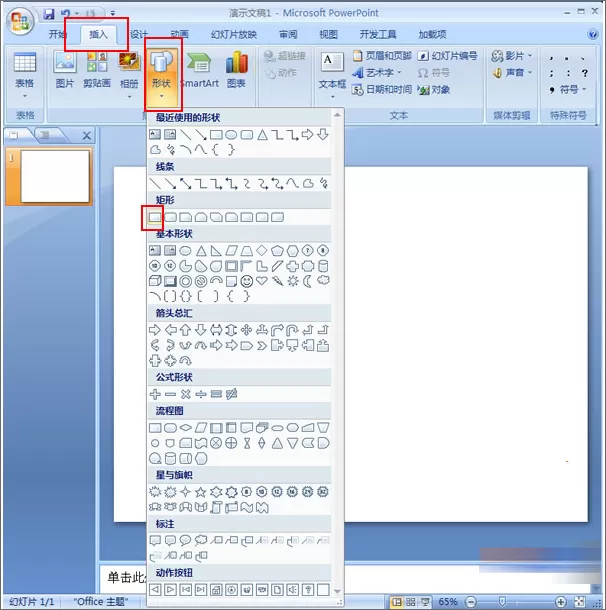Click zoom out minus button
This screenshot has height=610, width=606.
(x=471, y=602)
